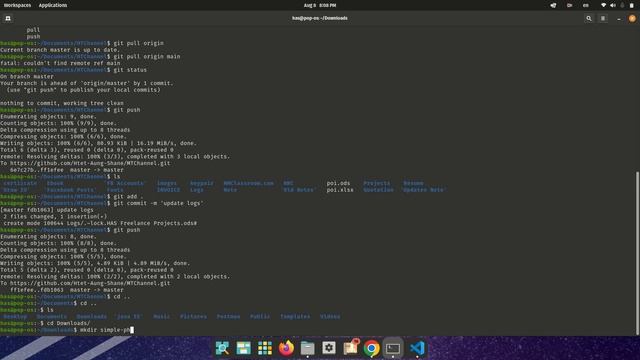The width and height of the screenshot is (640, 360).
Task: Click the terminal vertical scrollbar
Action: (x=637, y=253)
